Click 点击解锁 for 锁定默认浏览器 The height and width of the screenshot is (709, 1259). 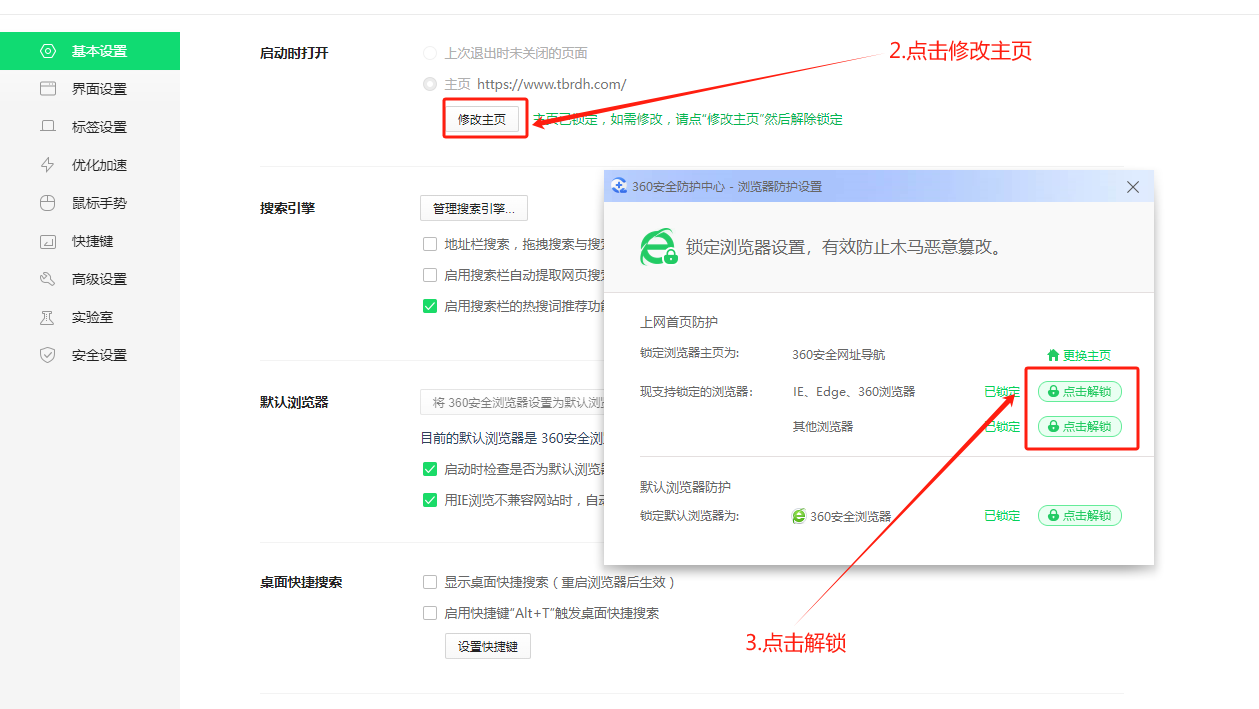(x=1080, y=516)
